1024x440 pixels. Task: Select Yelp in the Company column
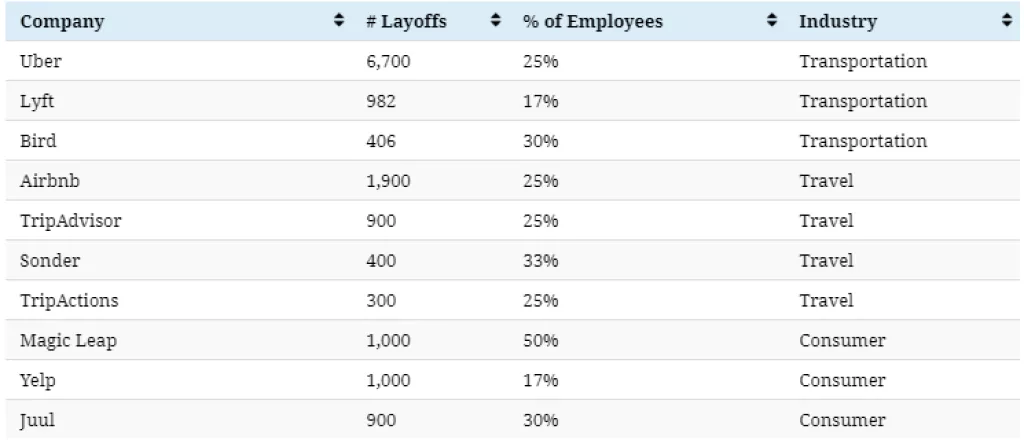[x=37, y=381]
